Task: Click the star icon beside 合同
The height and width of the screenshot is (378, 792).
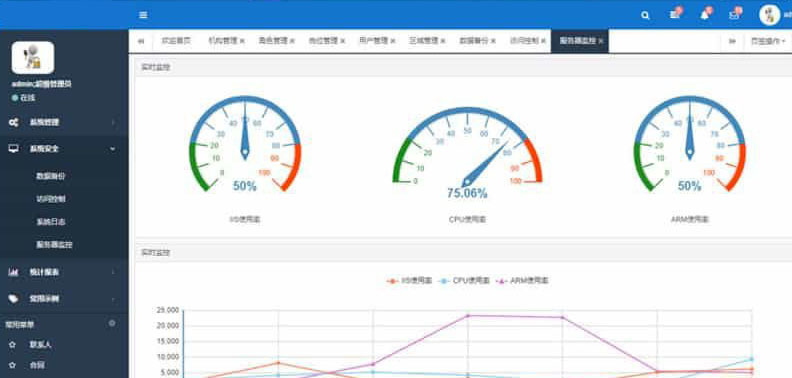Action: point(13,364)
